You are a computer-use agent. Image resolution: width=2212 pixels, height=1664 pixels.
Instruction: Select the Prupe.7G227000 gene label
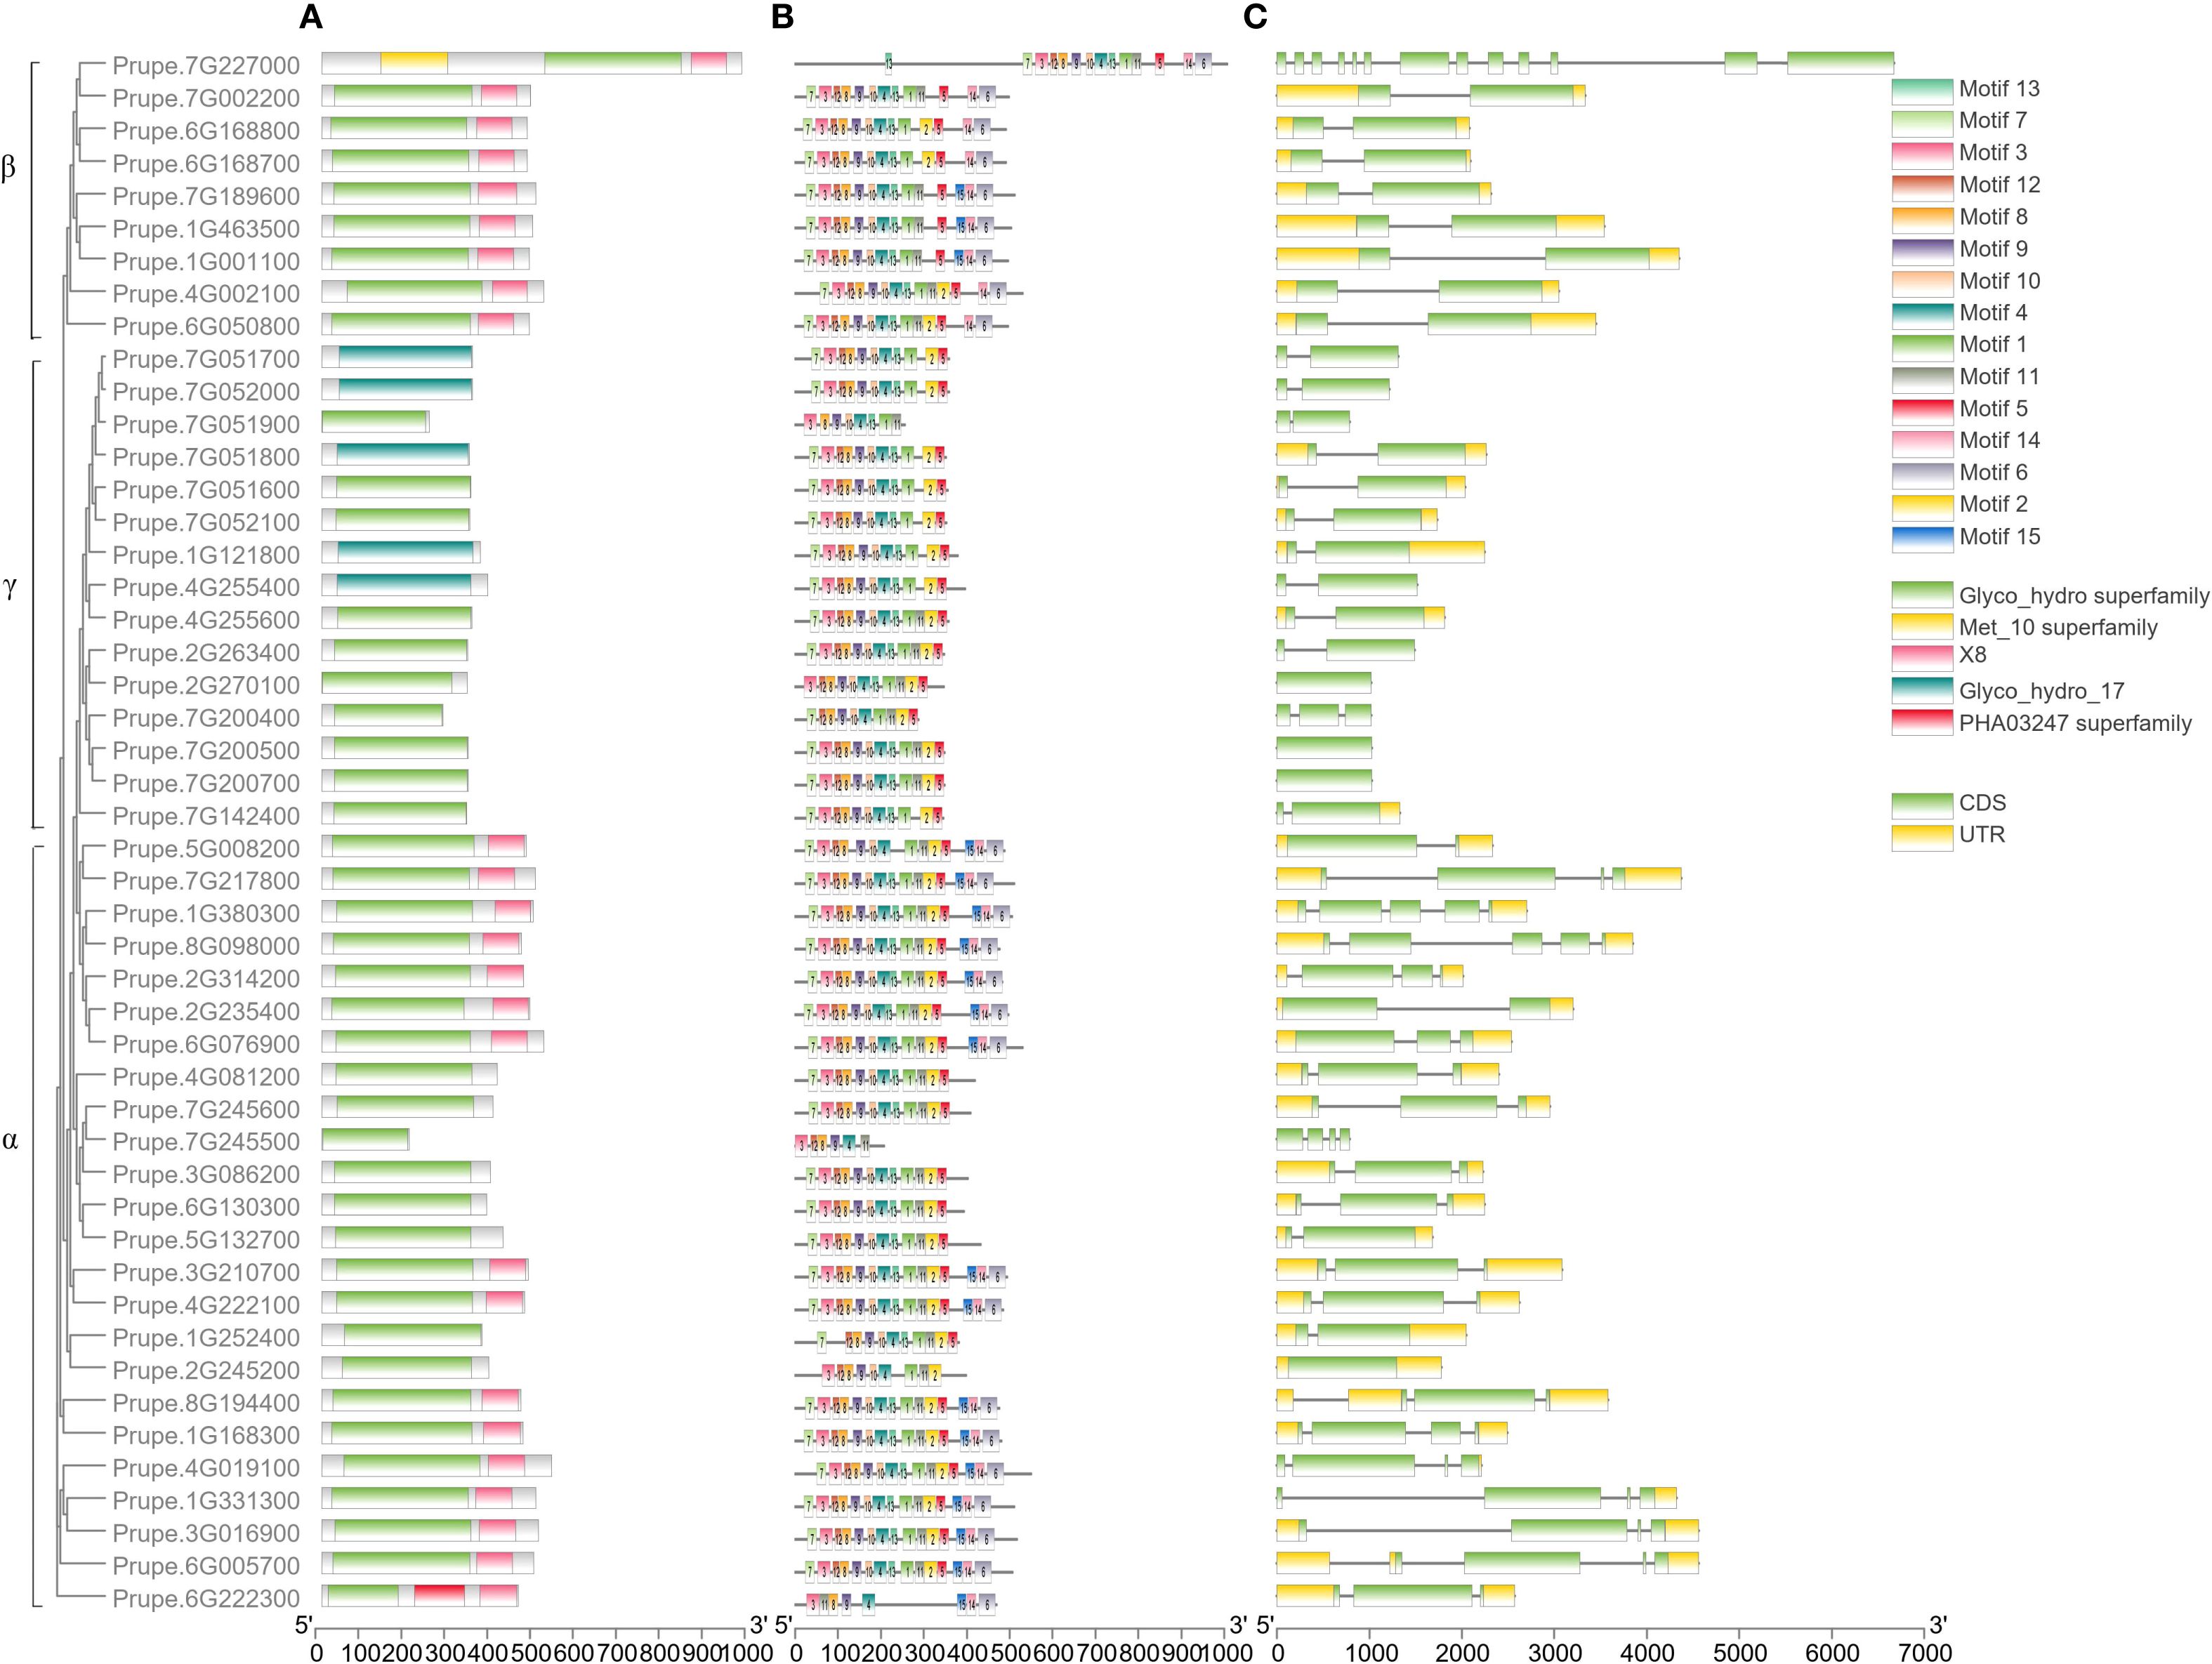205,66
